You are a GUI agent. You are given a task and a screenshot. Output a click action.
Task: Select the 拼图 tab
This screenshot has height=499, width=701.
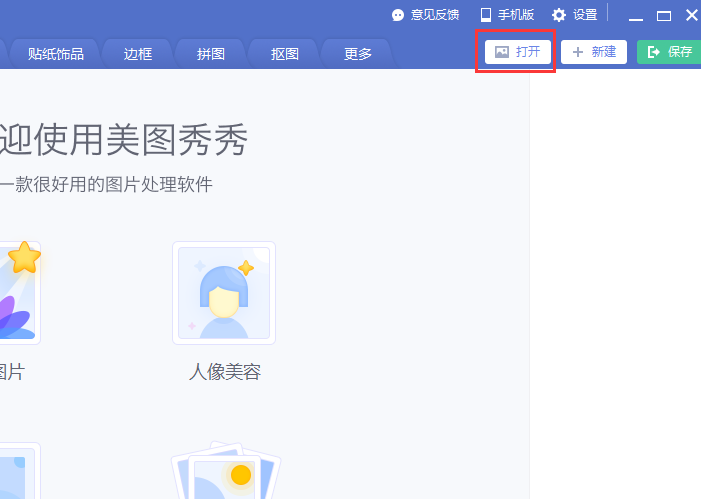click(x=211, y=54)
